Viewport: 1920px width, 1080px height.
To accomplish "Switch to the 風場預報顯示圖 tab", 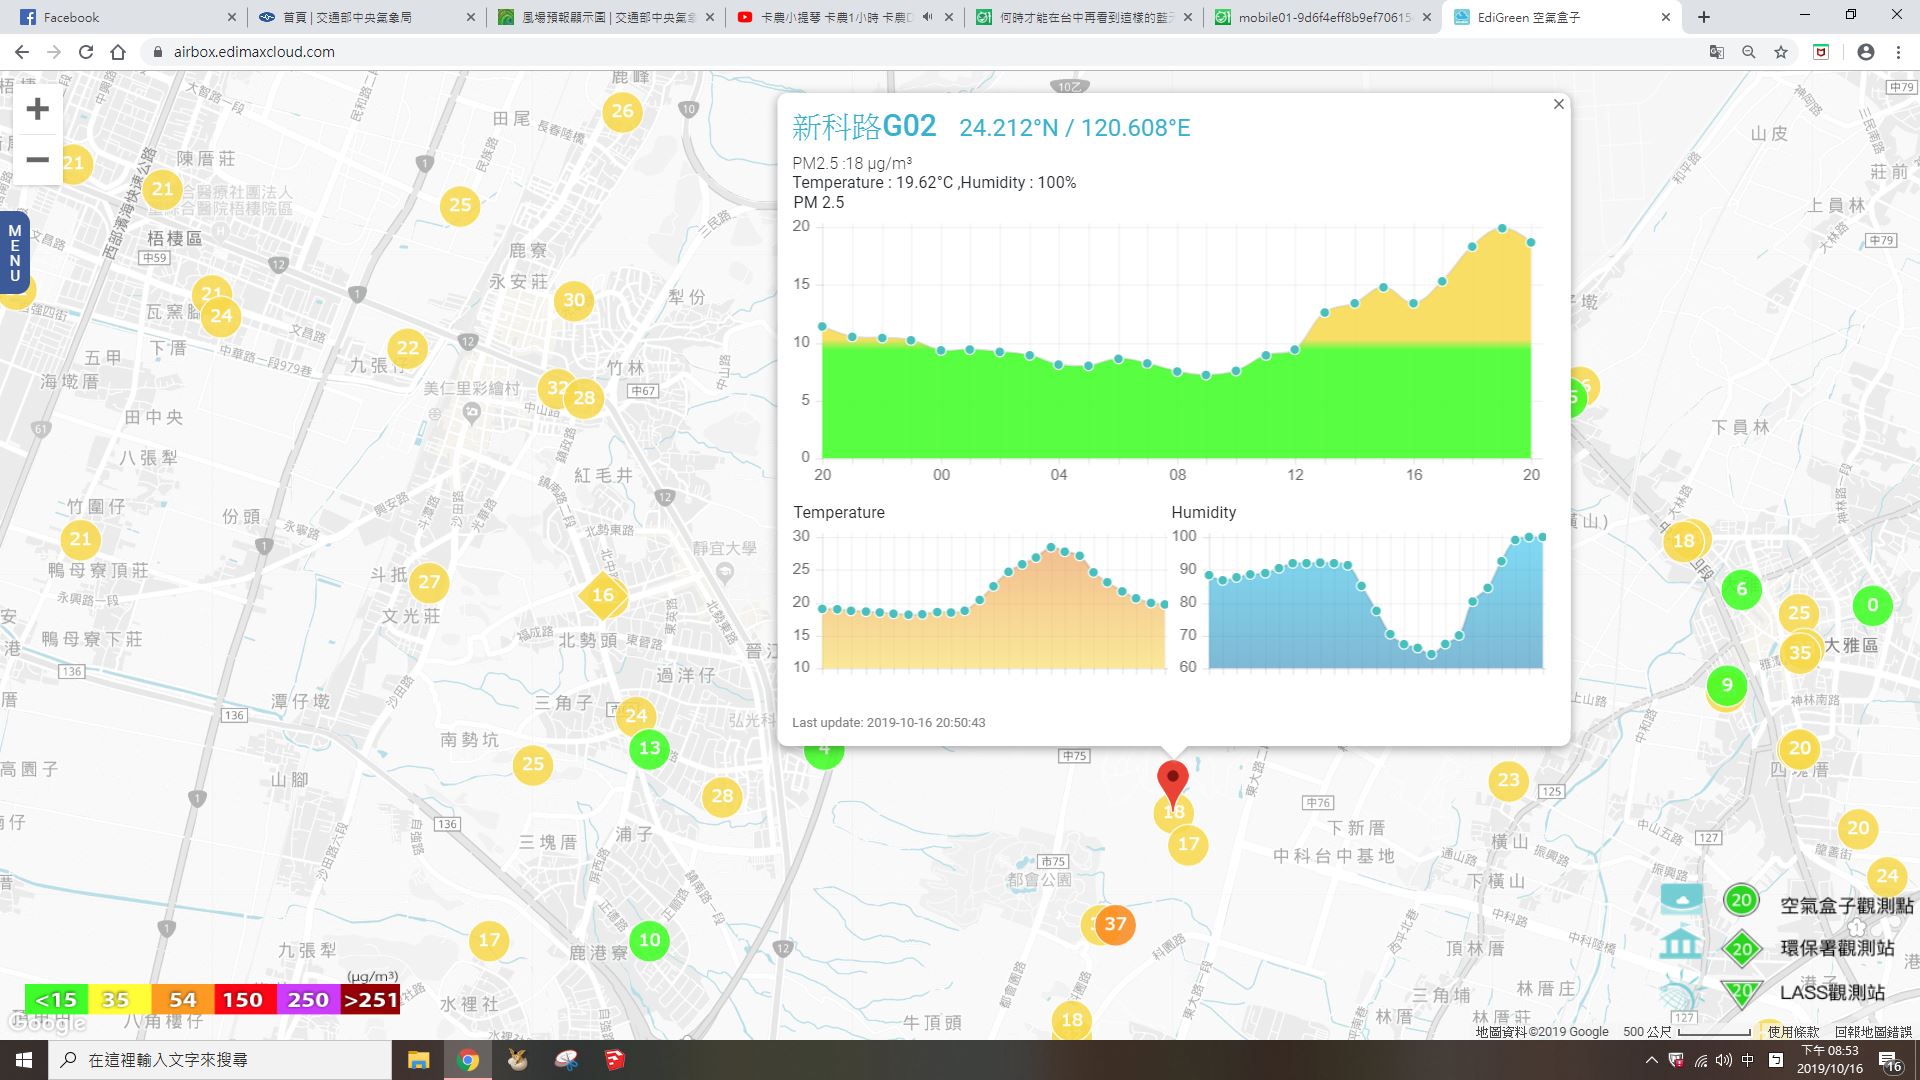I will [x=606, y=17].
